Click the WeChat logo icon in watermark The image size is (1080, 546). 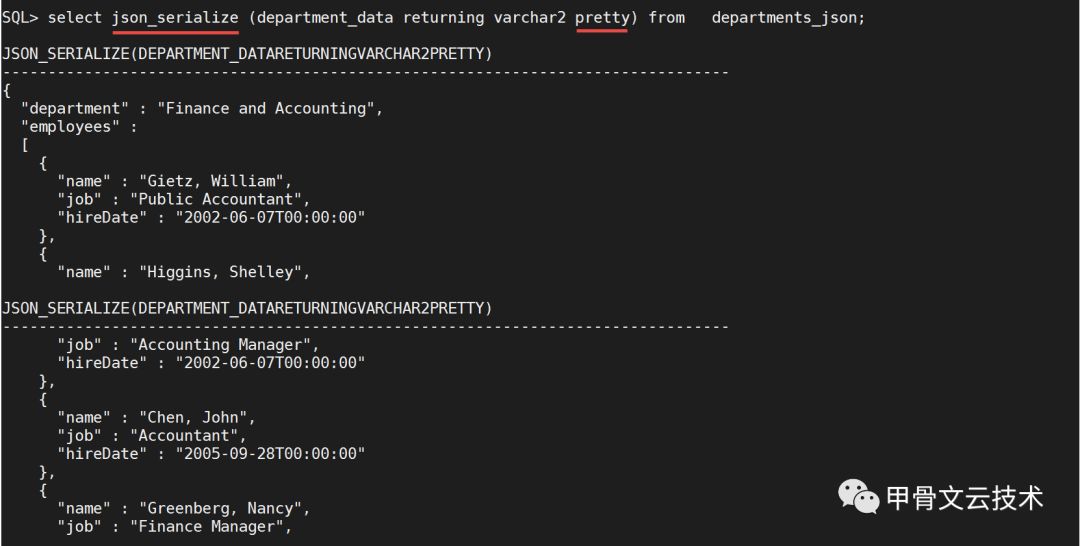[858, 497]
